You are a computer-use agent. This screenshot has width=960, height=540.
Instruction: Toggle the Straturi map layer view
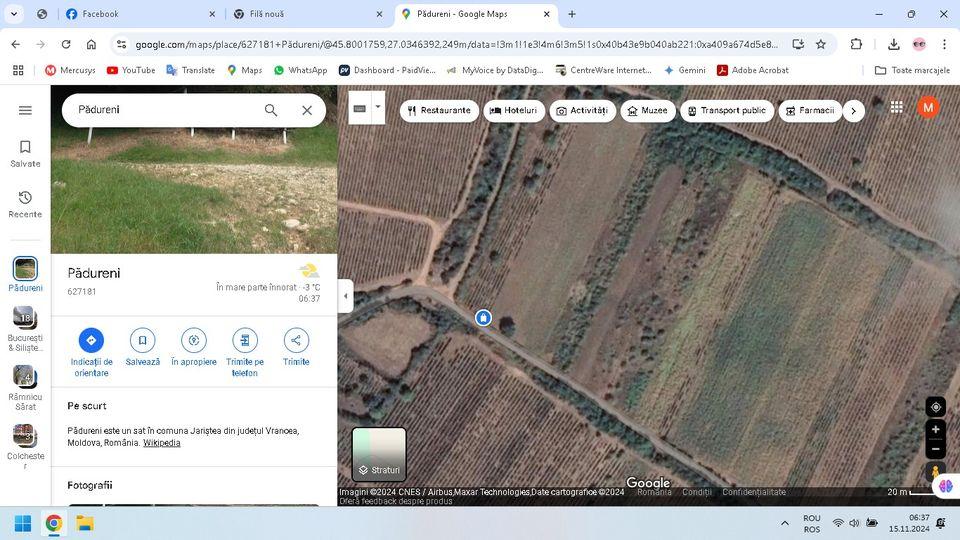(379, 454)
